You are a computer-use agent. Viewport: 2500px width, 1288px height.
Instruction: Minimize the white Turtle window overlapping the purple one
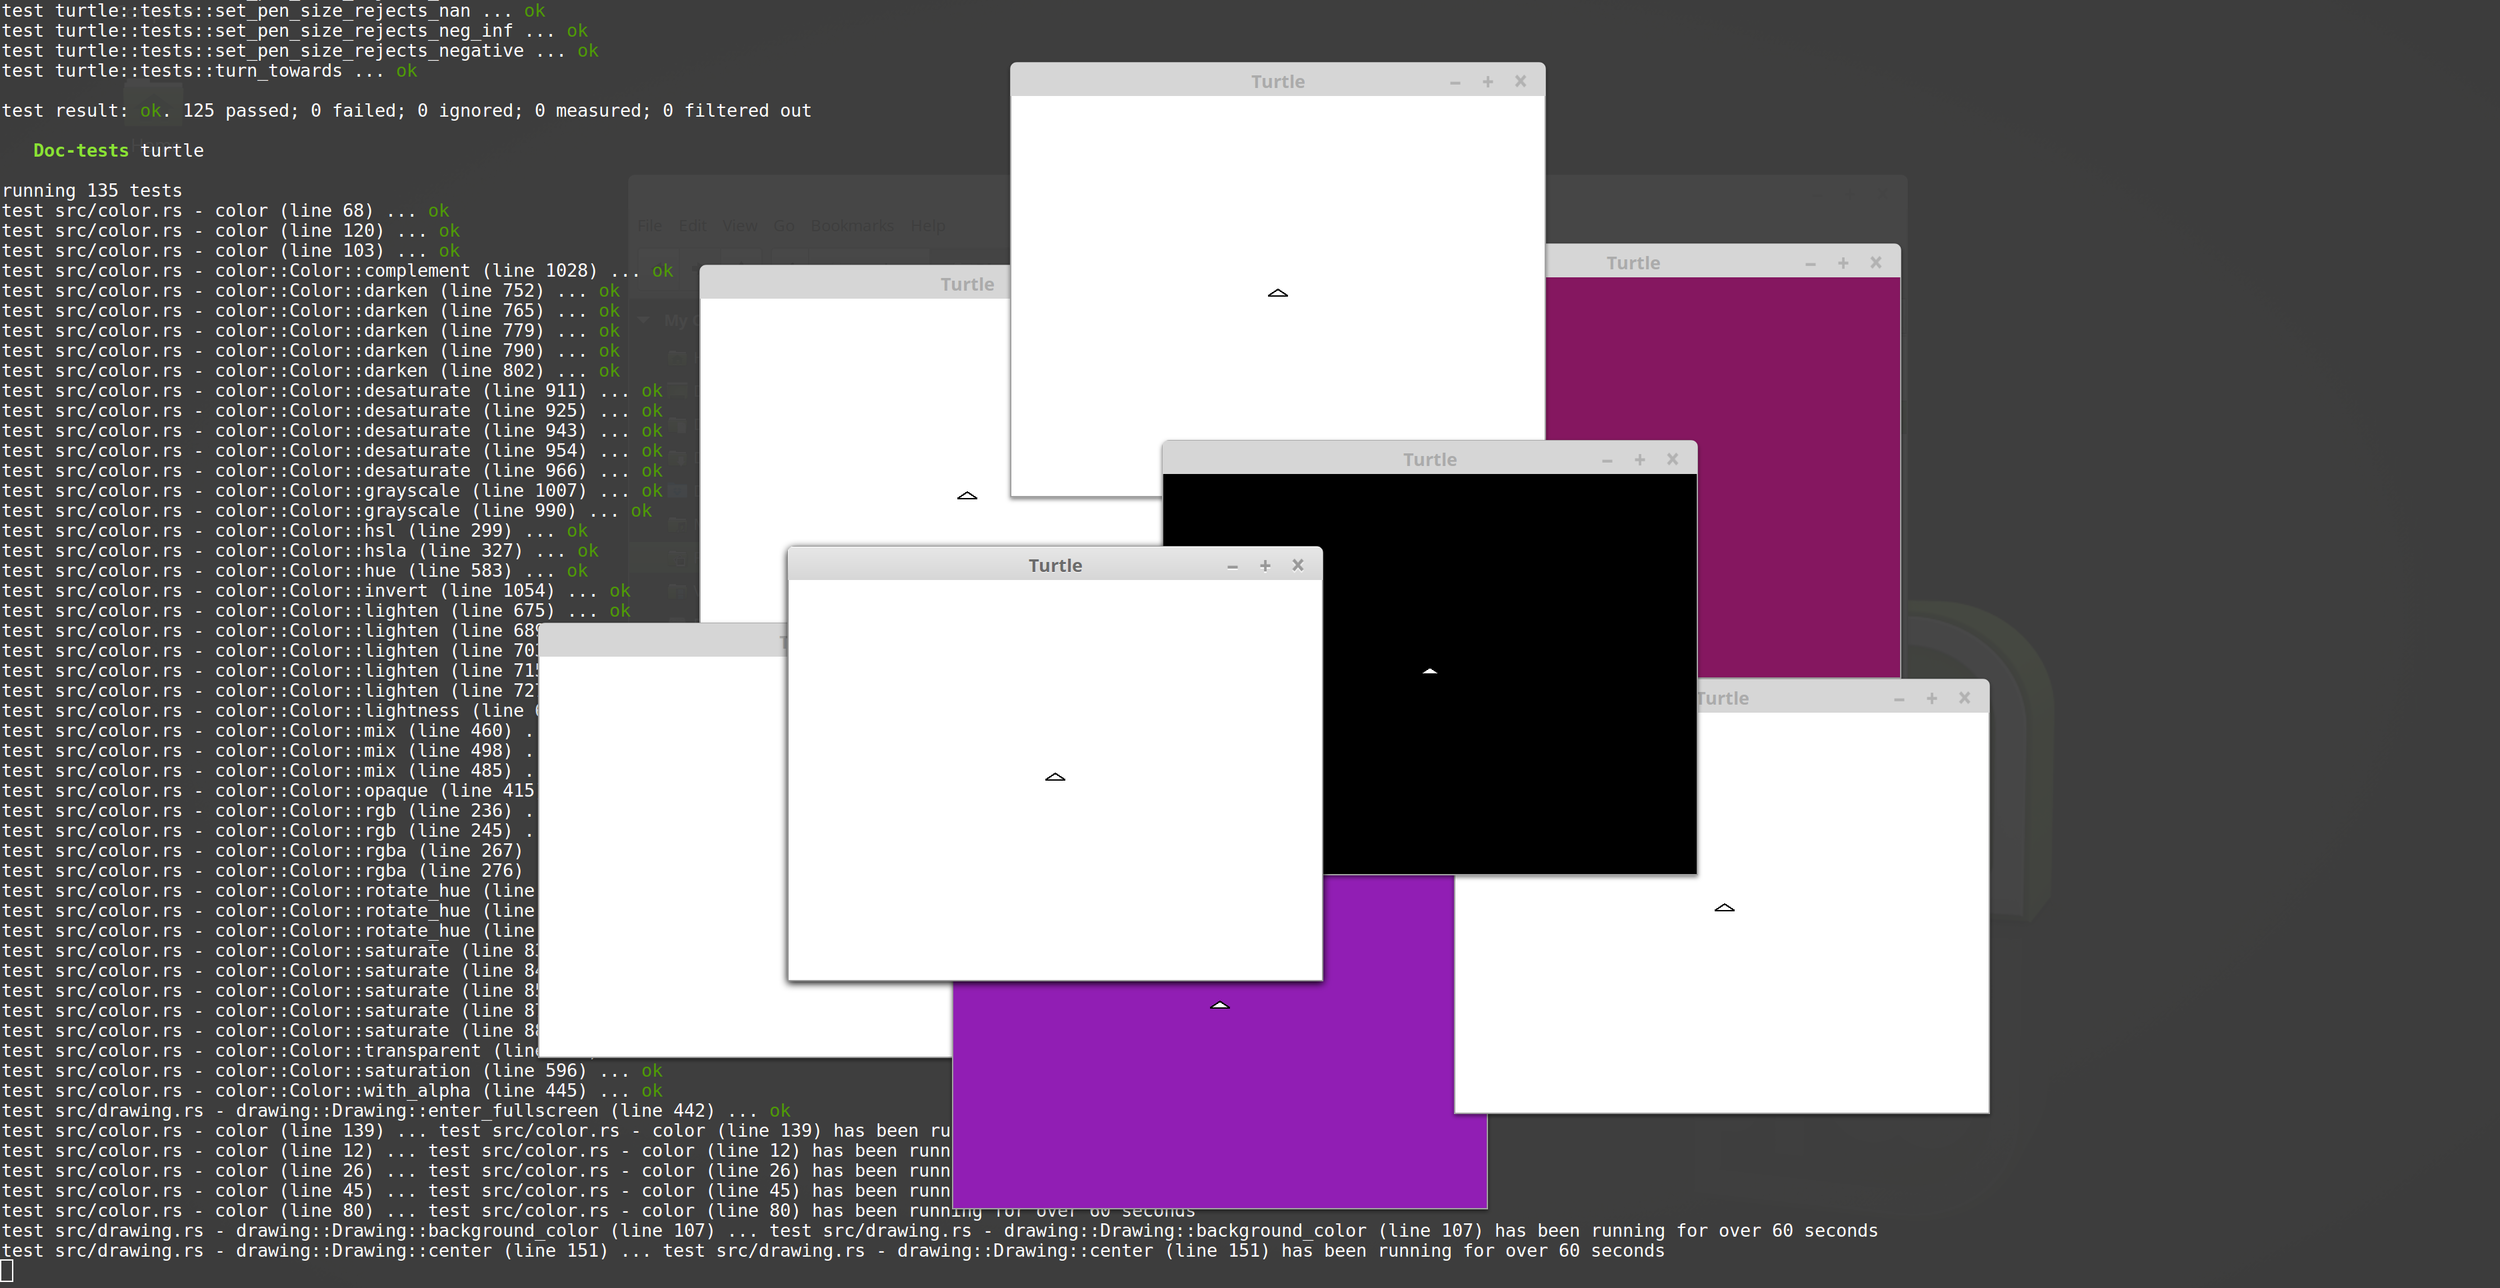pyautogui.click(x=1232, y=565)
